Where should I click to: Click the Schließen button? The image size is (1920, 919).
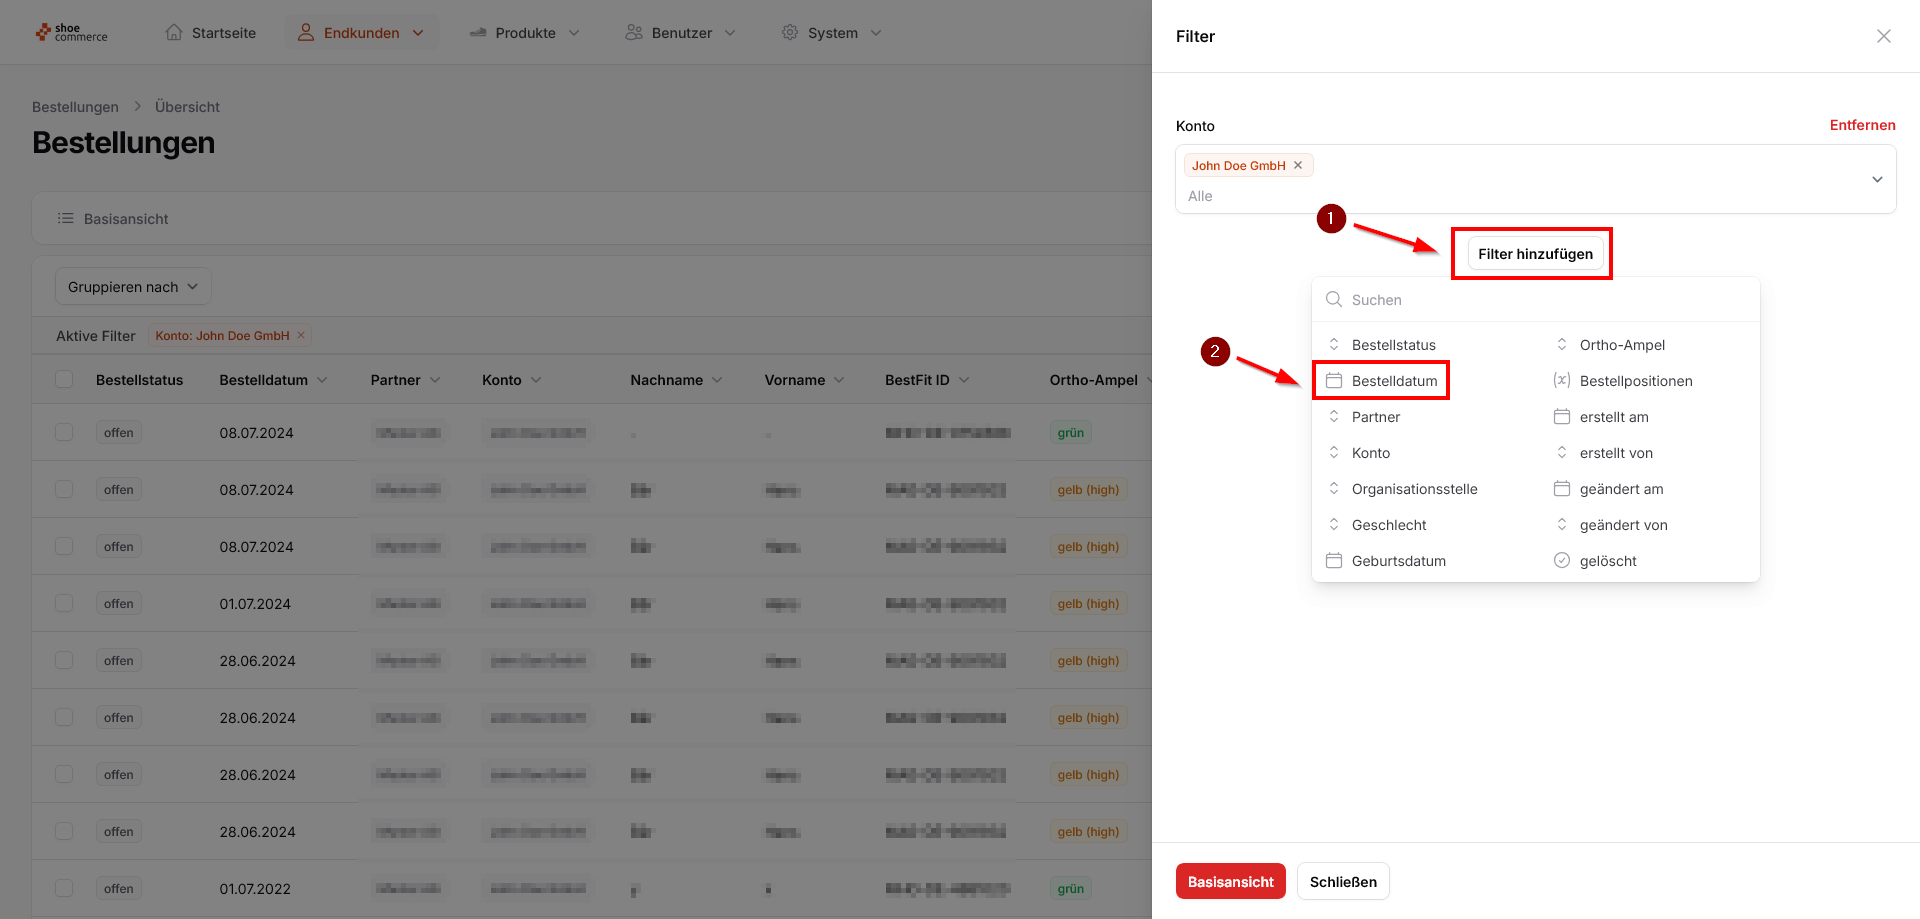[1343, 881]
